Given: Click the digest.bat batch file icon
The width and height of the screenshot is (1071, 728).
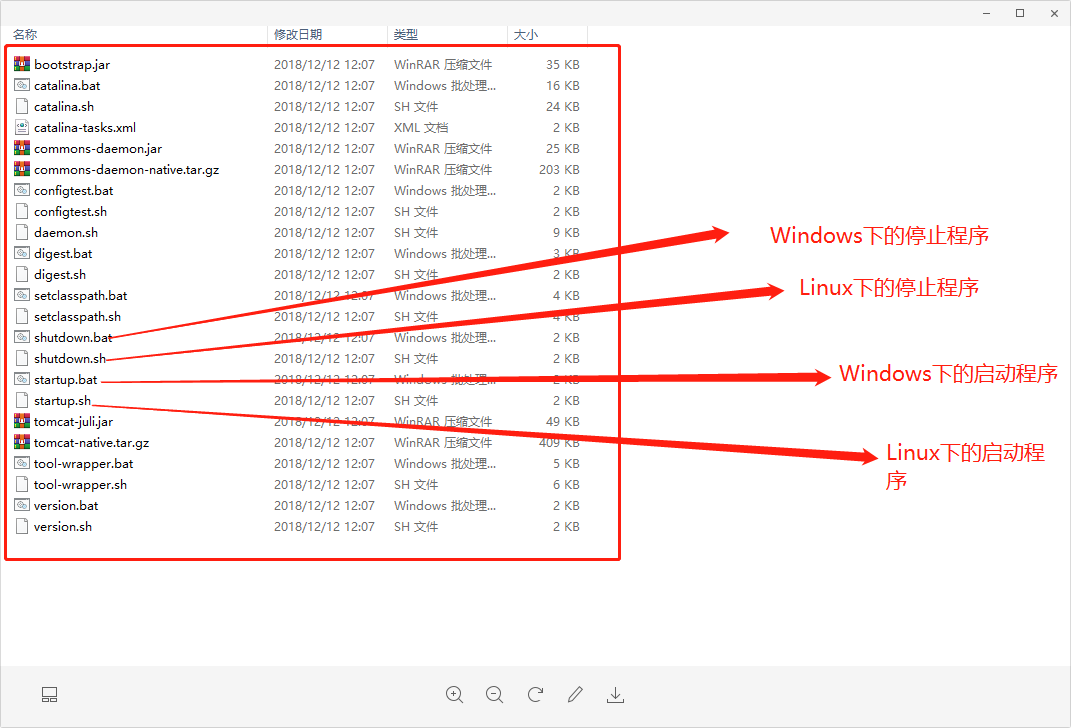Looking at the screenshot, I should (x=22, y=253).
